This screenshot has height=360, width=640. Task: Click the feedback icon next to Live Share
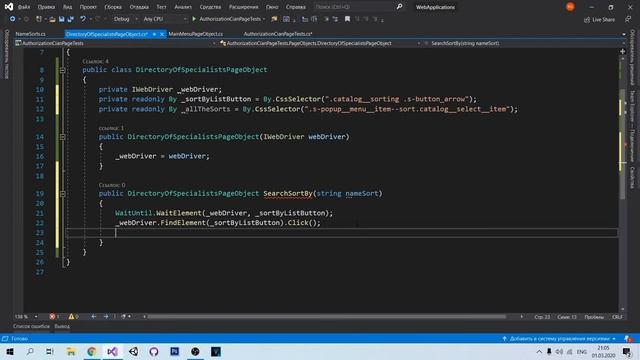click(x=628, y=20)
